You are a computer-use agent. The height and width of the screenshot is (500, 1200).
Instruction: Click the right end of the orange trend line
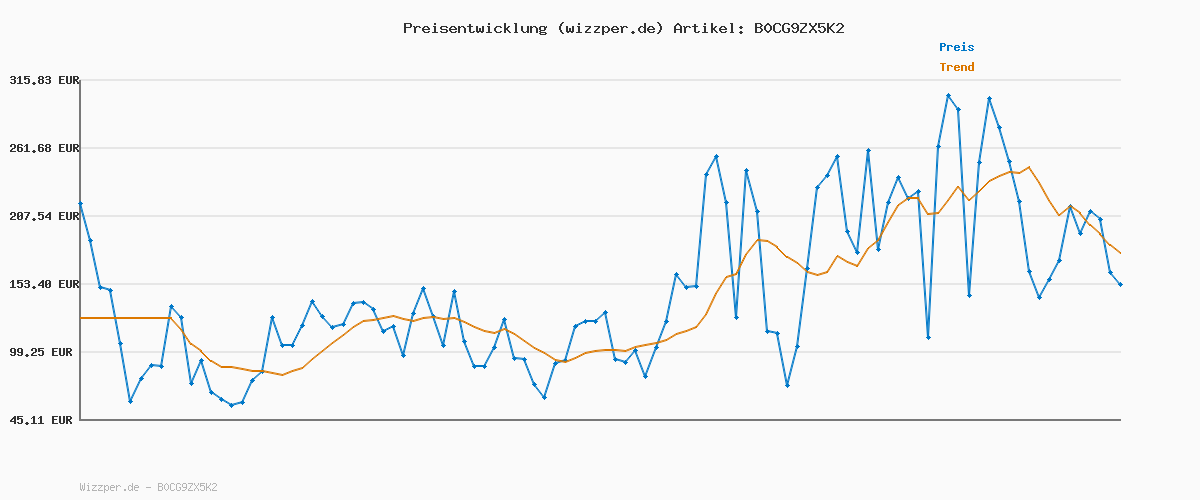pos(1120,253)
